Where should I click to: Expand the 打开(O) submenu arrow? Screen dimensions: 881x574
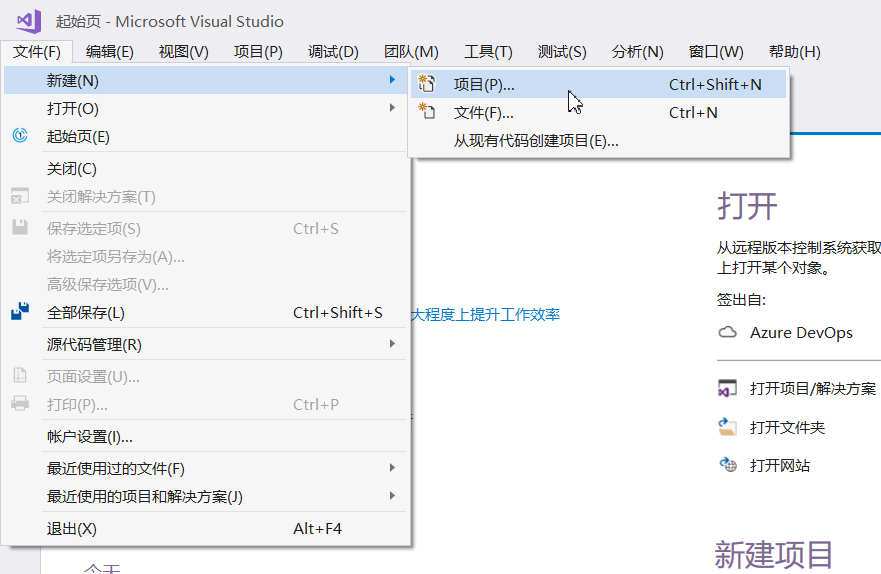click(392, 108)
